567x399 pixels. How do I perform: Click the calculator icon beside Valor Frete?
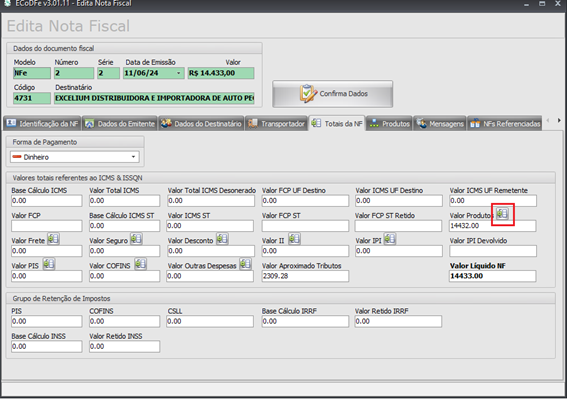pos(53,239)
